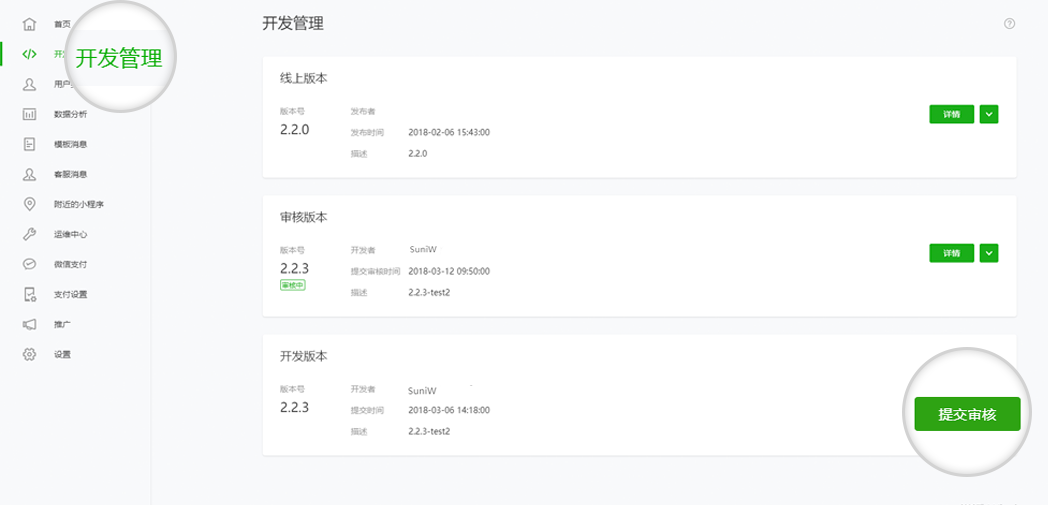
Task: Open the 支付设置 menu item
Action: click(x=70, y=294)
